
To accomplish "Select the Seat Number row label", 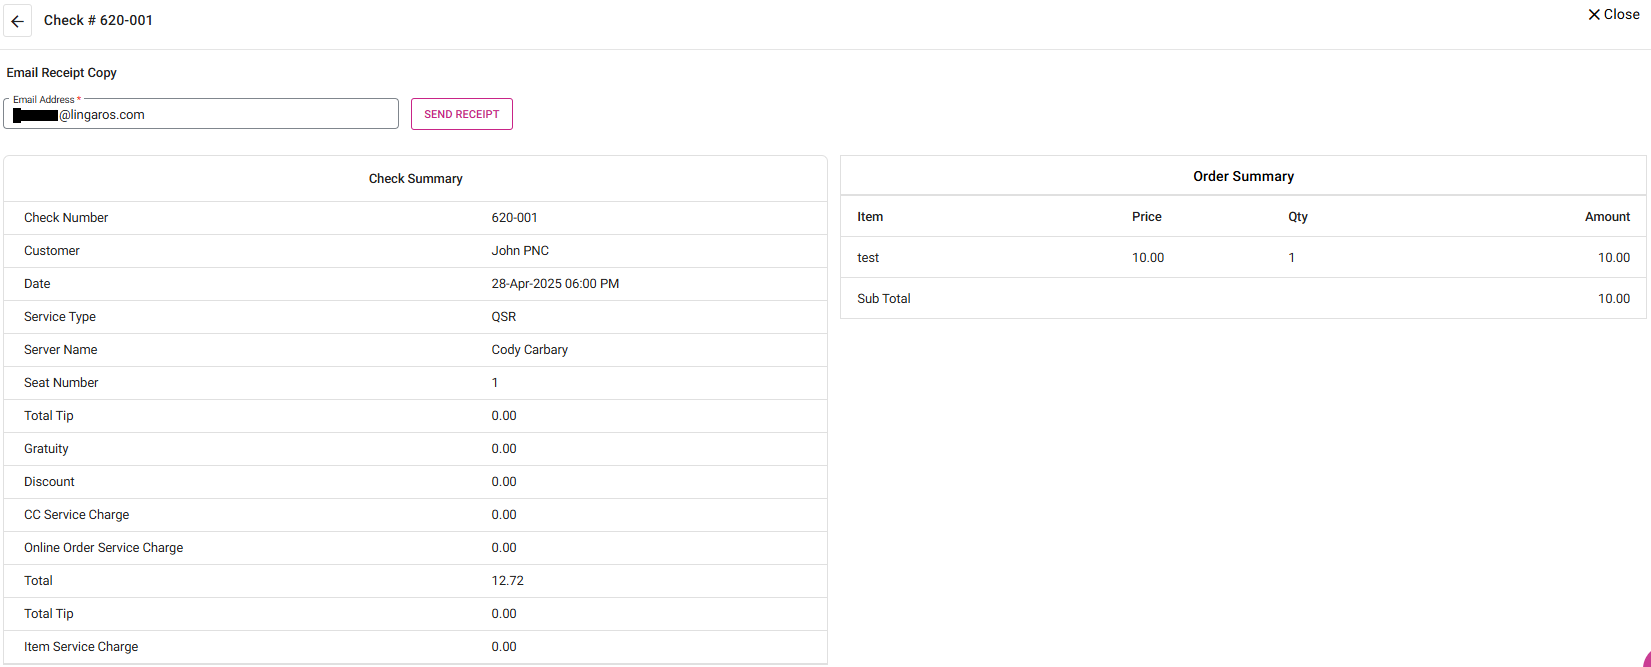I will [x=61, y=383].
